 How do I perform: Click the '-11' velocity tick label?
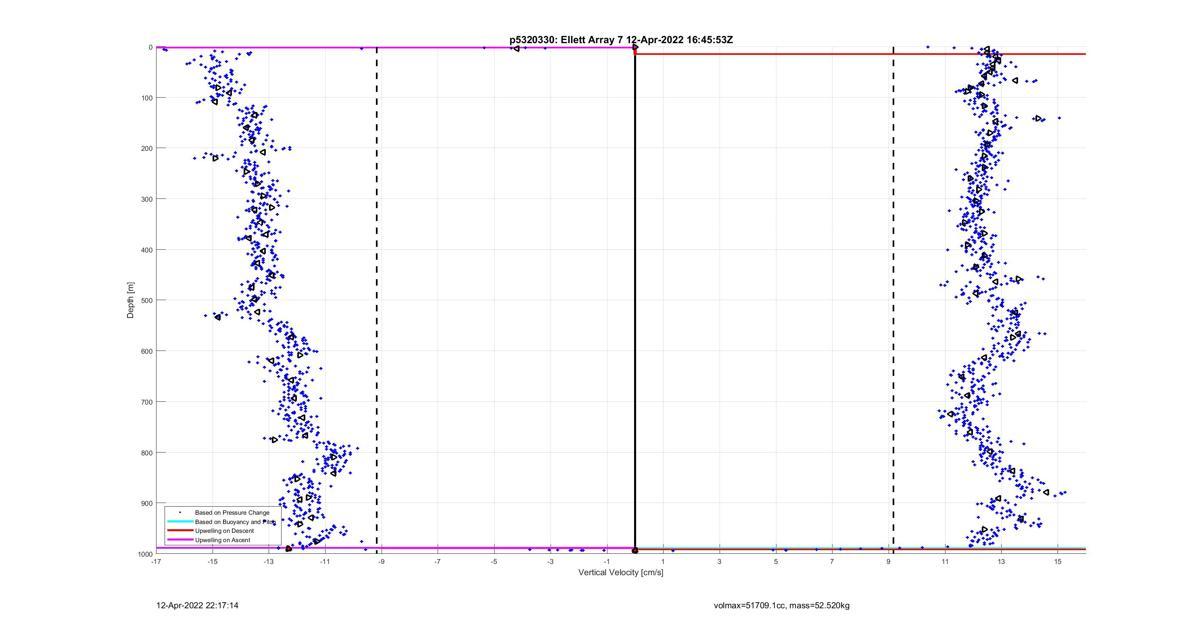[x=325, y=562]
